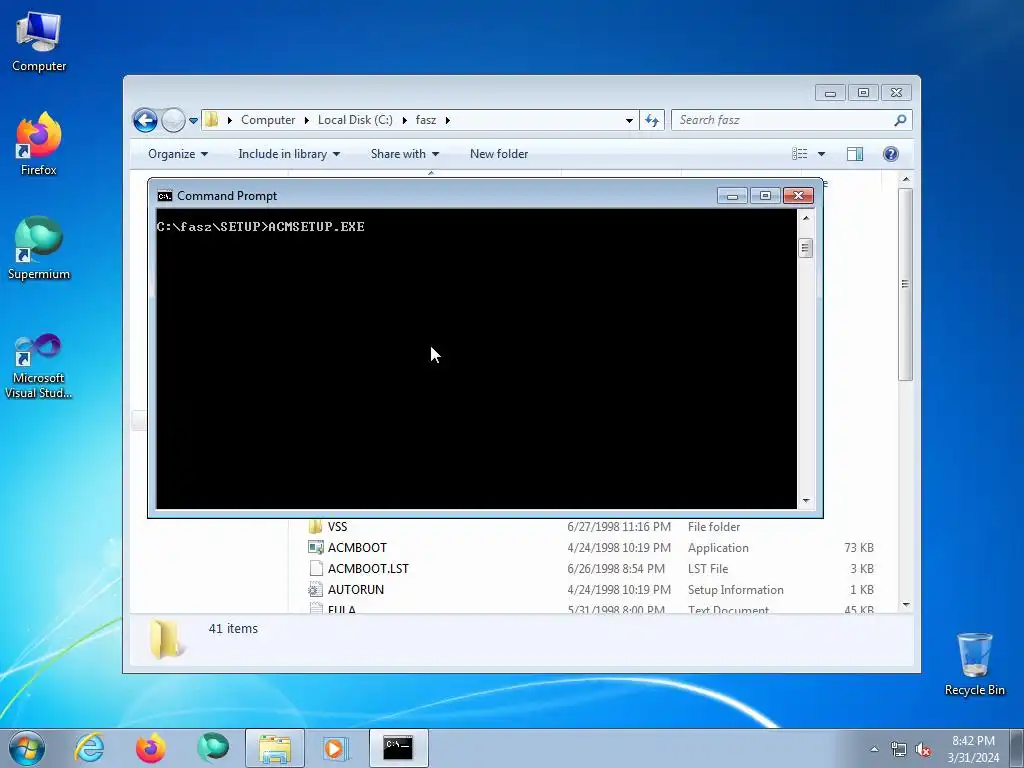Open the Organize menu
This screenshot has height=768, width=1024.
click(x=178, y=154)
